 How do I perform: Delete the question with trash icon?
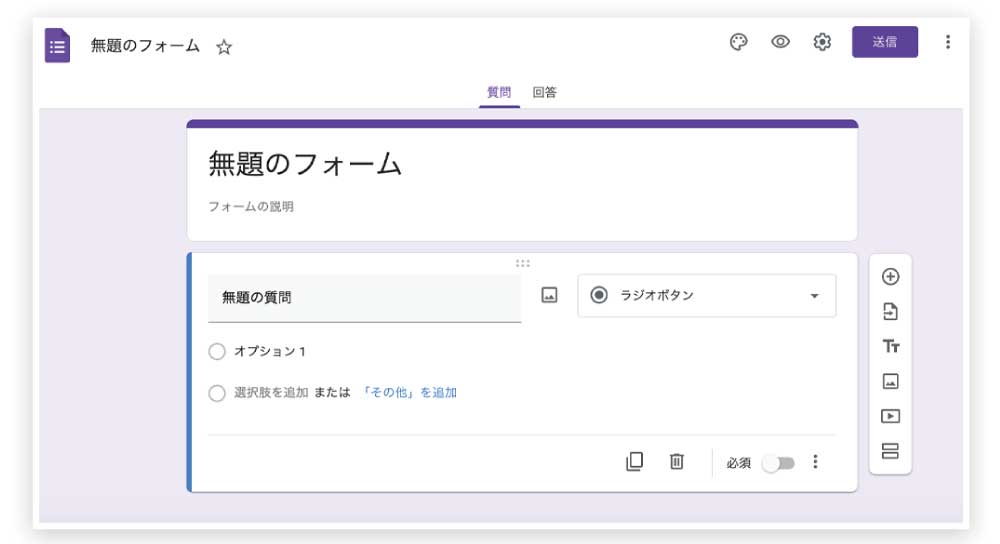pyautogui.click(x=677, y=462)
